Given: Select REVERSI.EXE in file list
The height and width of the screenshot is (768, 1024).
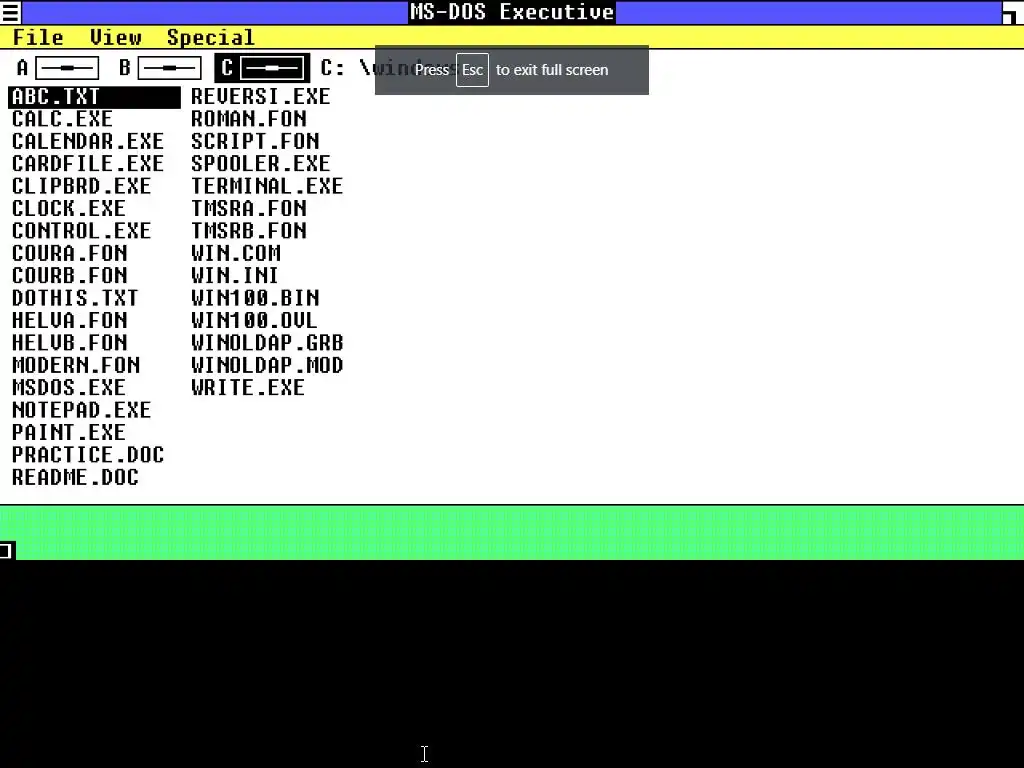Looking at the screenshot, I should click(x=261, y=97).
